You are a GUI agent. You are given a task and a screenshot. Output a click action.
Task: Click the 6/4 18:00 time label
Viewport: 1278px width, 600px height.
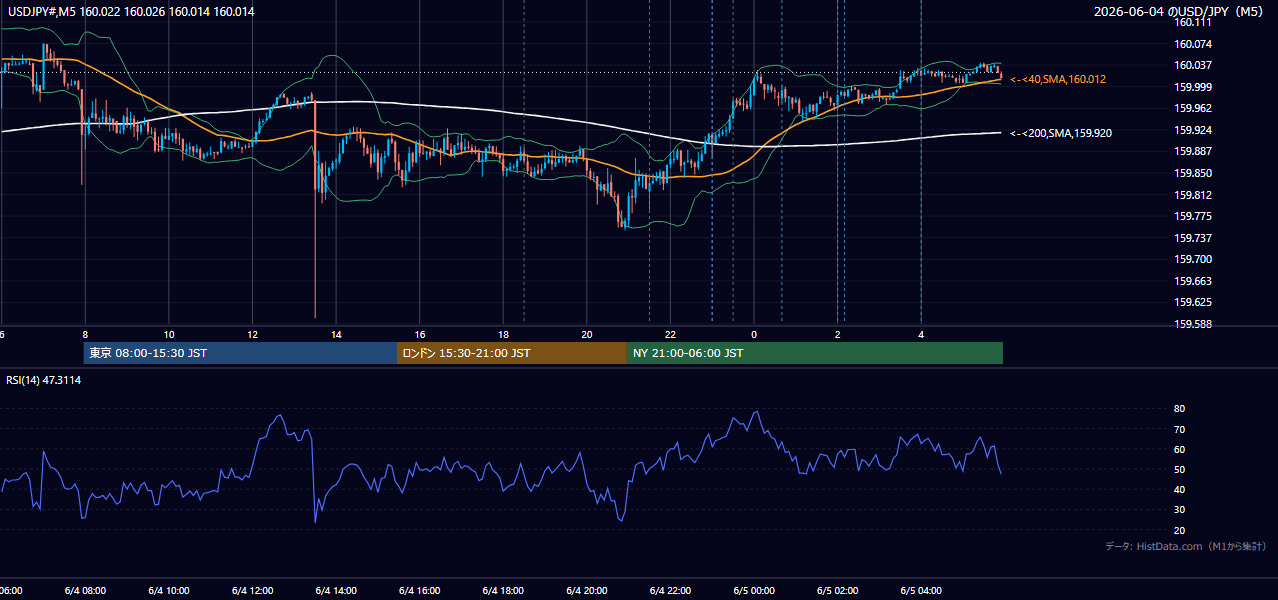[x=503, y=590]
